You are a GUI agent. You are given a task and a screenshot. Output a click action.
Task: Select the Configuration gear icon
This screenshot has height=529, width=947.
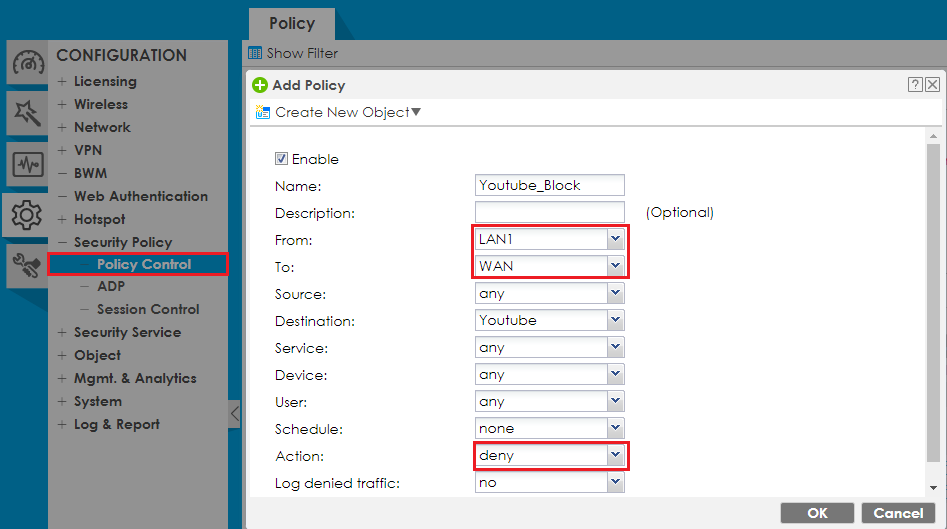[27, 214]
